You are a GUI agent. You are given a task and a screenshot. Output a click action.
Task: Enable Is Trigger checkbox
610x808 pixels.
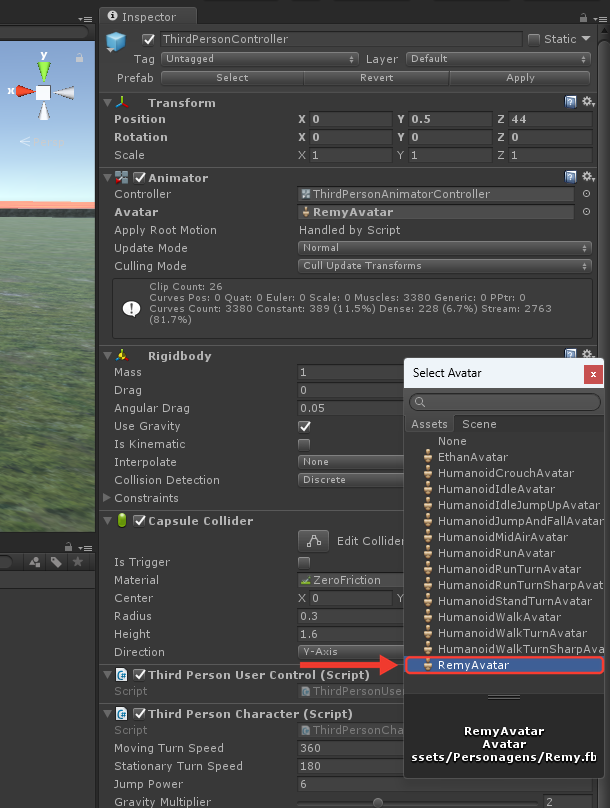[304, 562]
